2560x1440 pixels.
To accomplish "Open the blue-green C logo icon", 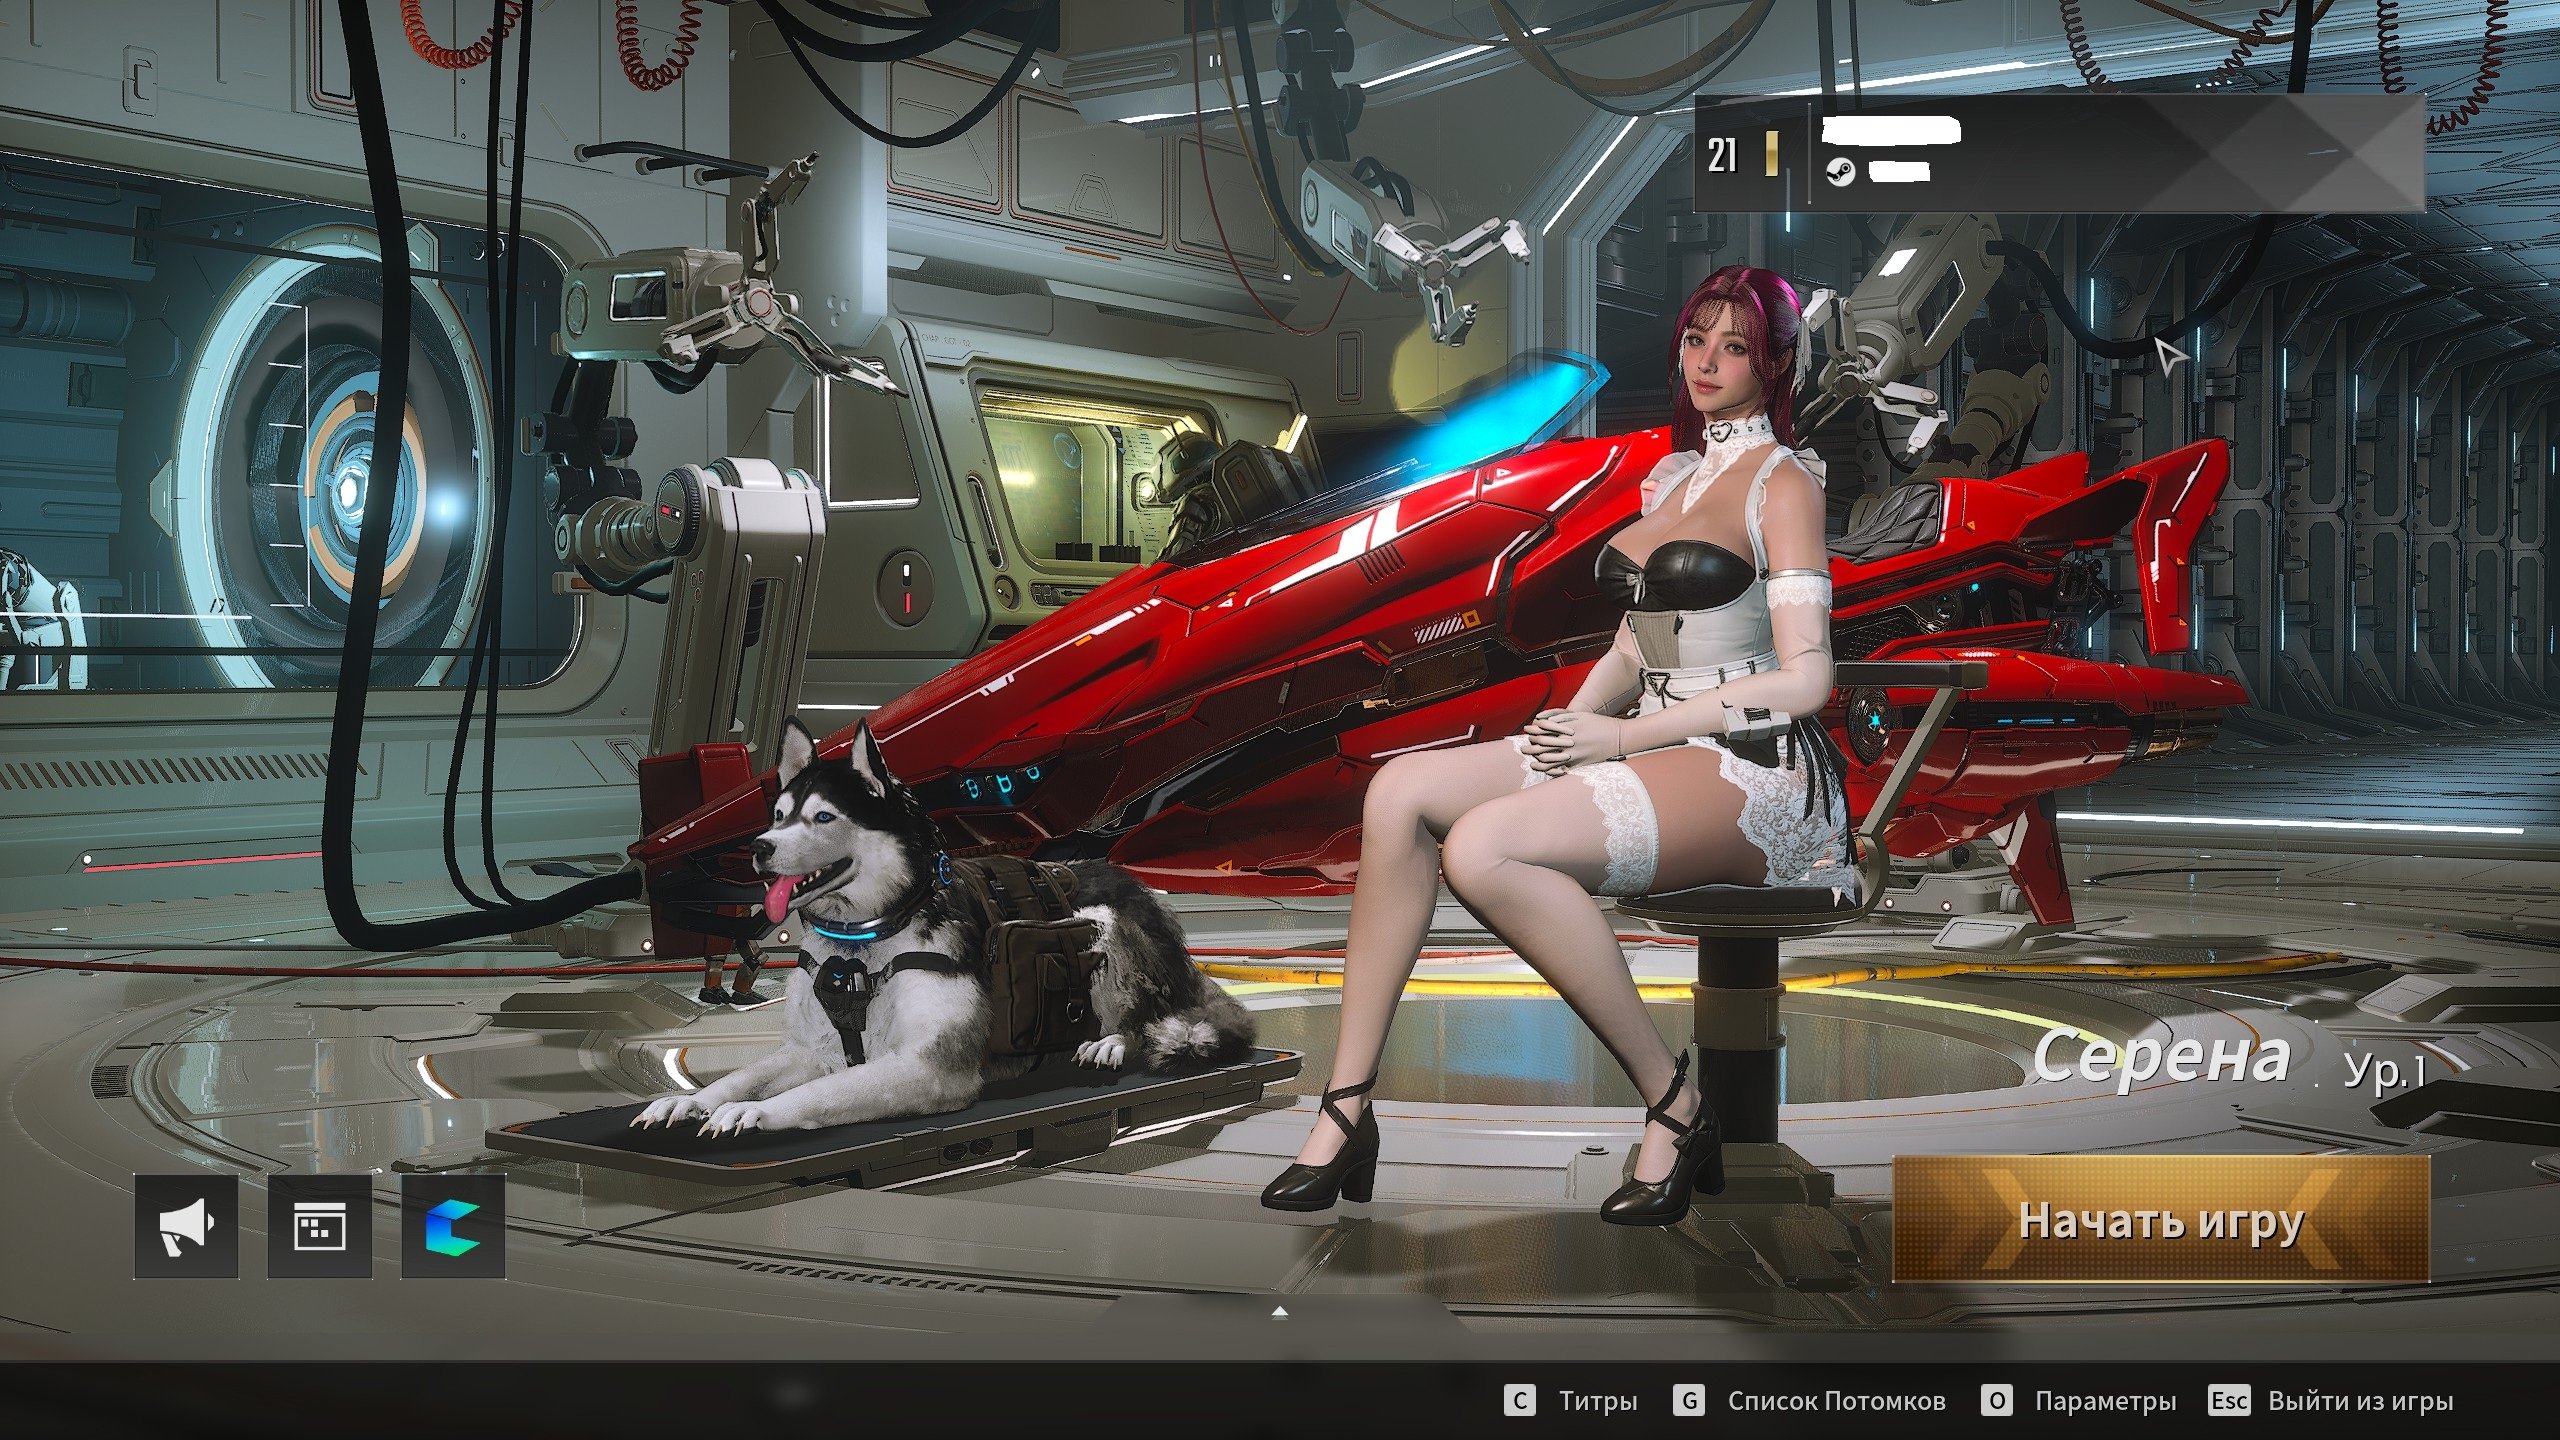I will pyautogui.click(x=453, y=1226).
